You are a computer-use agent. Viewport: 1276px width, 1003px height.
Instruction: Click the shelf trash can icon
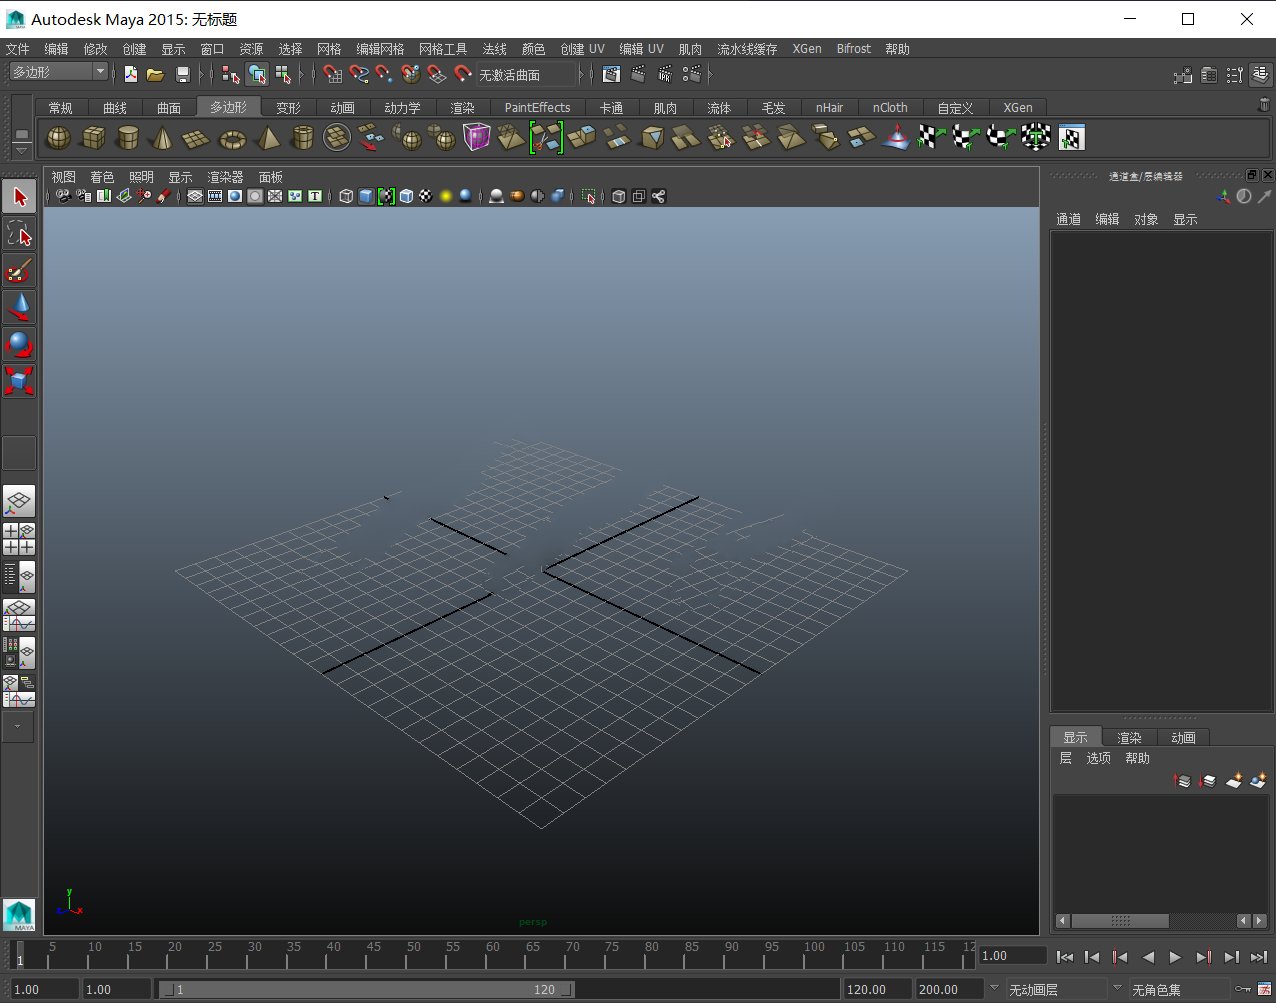pos(1264,105)
